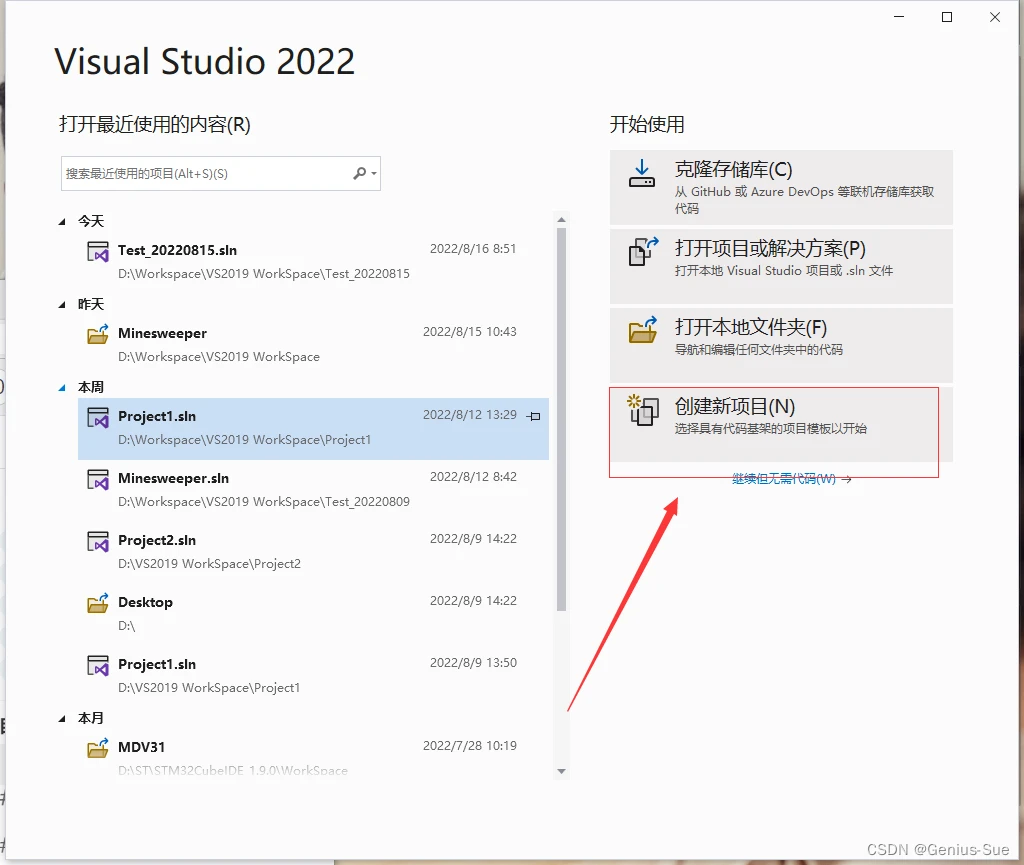1024x865 pixels.
Task: Minimize the Visual Studio start window
Action: 899,17
